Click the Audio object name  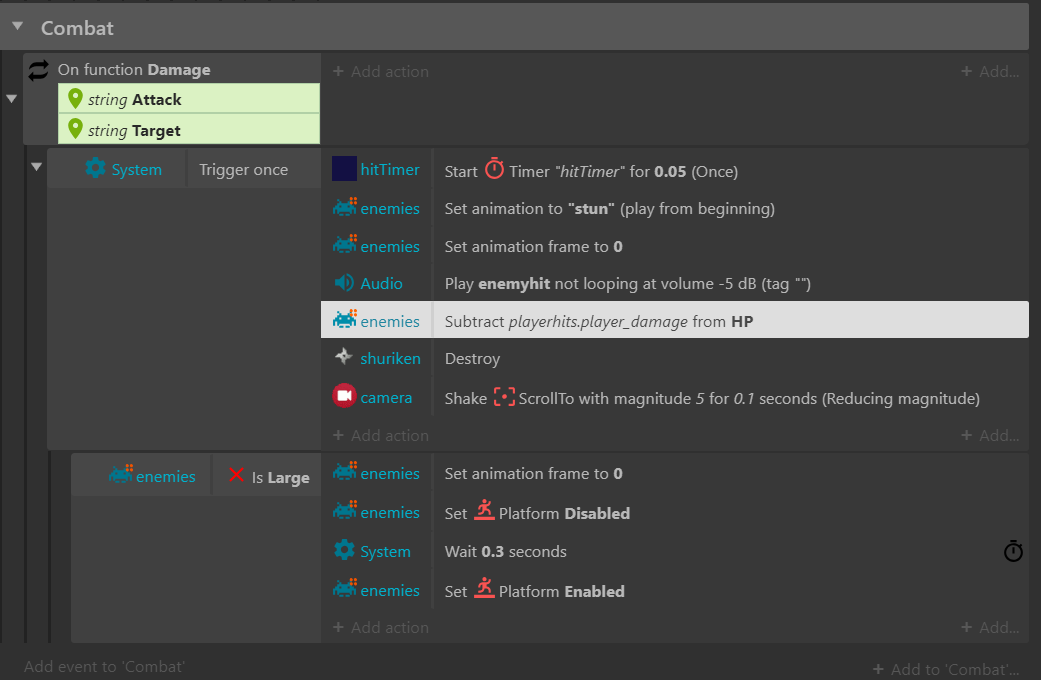[381, 284]
